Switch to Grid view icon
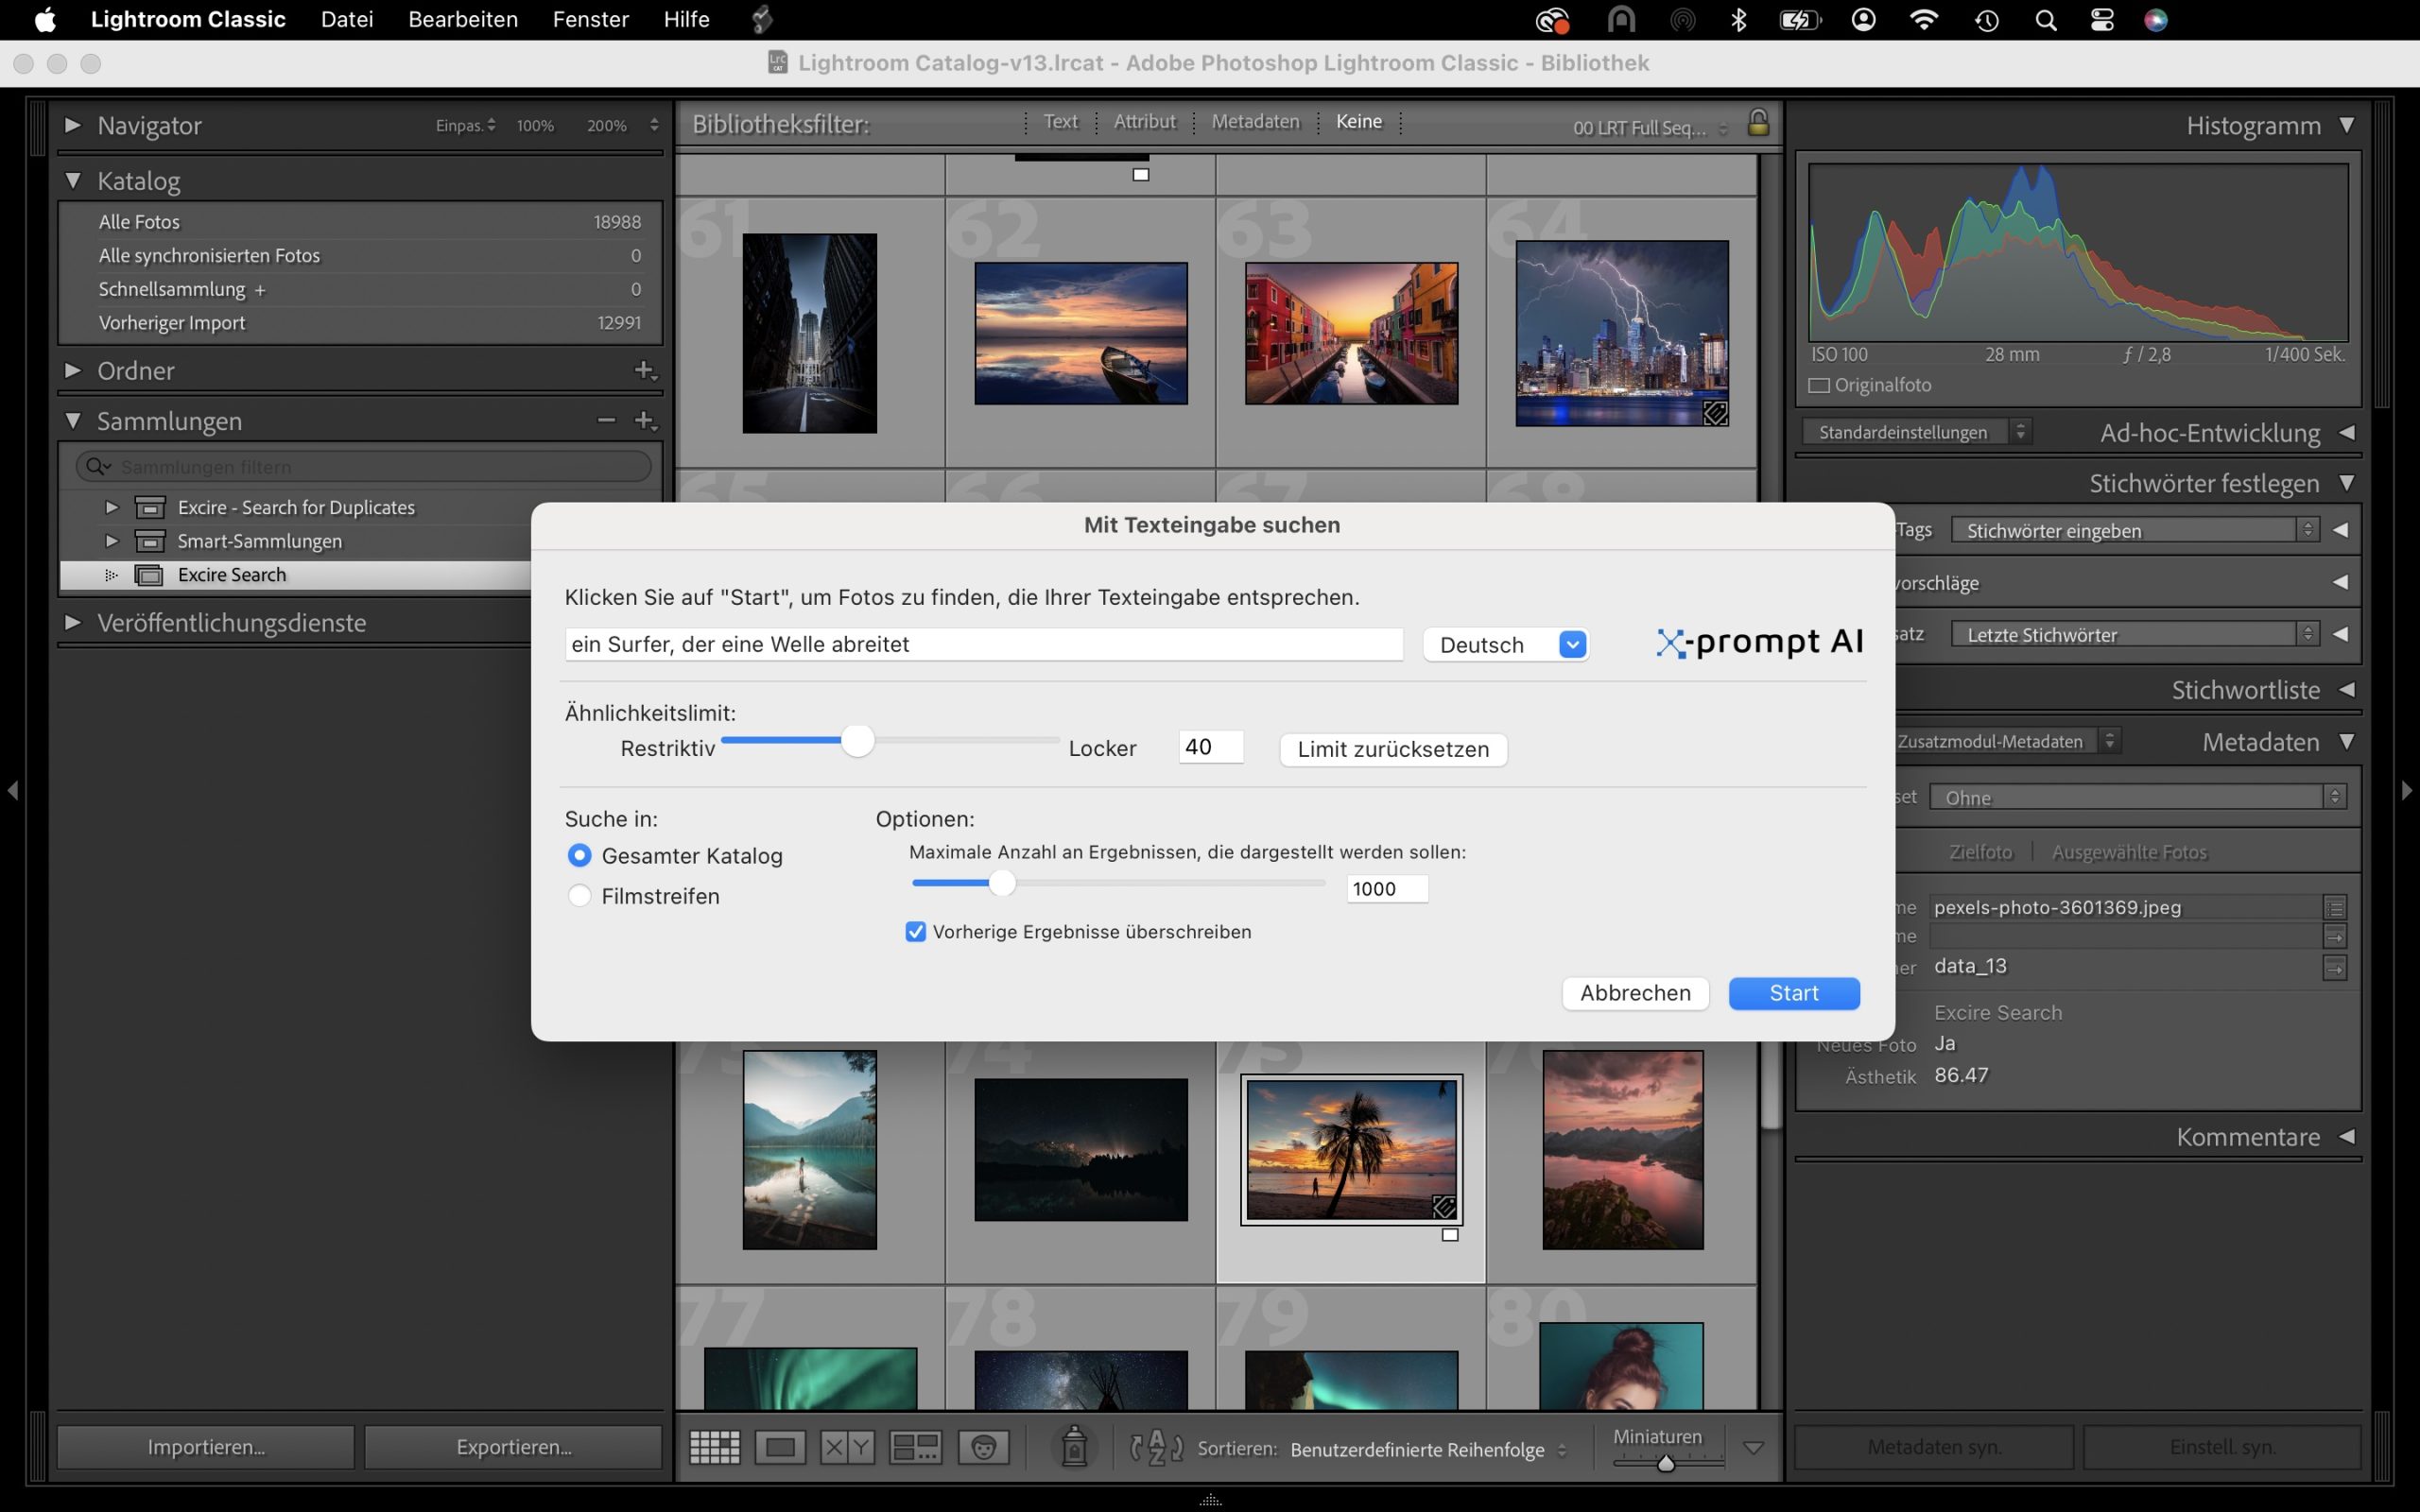Viewport: 2420px width, 1512px height. click(714, 1447)
